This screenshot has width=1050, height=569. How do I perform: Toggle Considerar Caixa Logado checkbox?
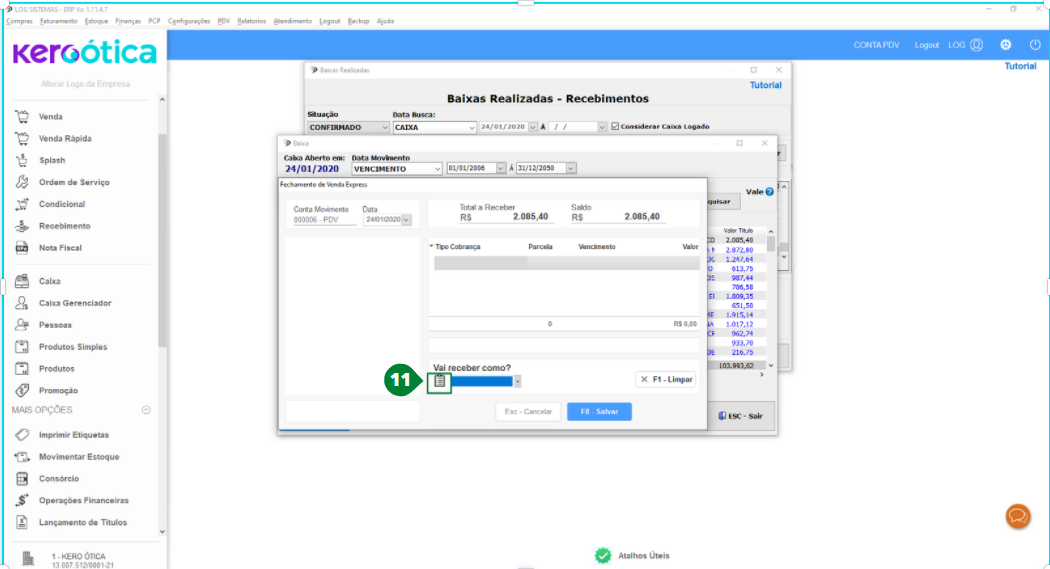(x=615, y=127)
